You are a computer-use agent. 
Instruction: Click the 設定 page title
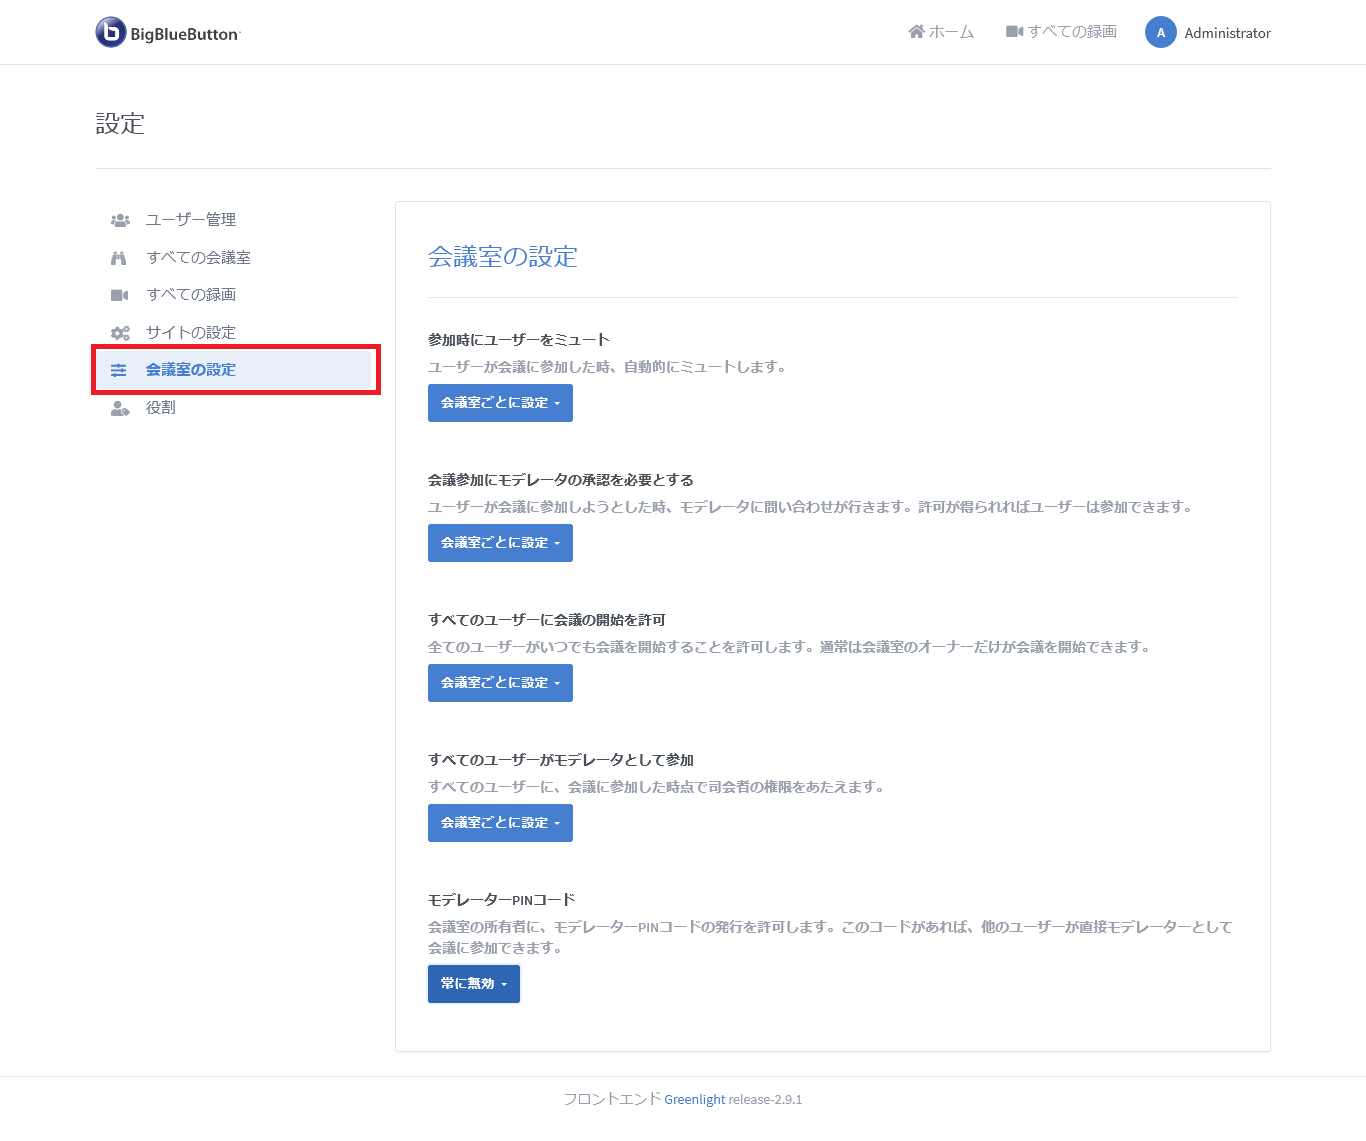(120, 124)
